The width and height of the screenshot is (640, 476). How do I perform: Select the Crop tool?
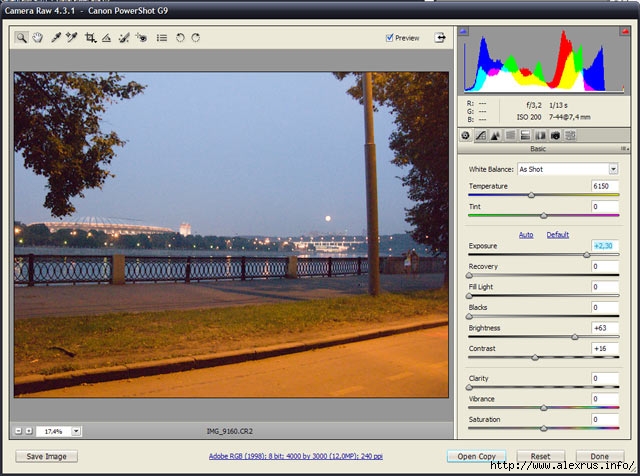pyautogui.click(x=90, y=38)
